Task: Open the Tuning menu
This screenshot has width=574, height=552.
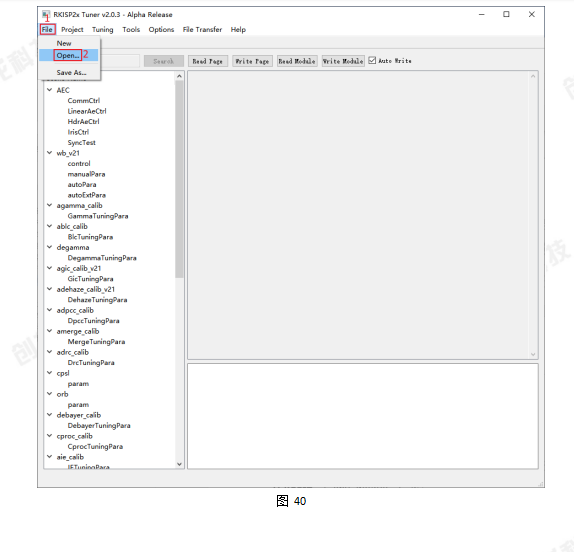Action: point(102,30)
